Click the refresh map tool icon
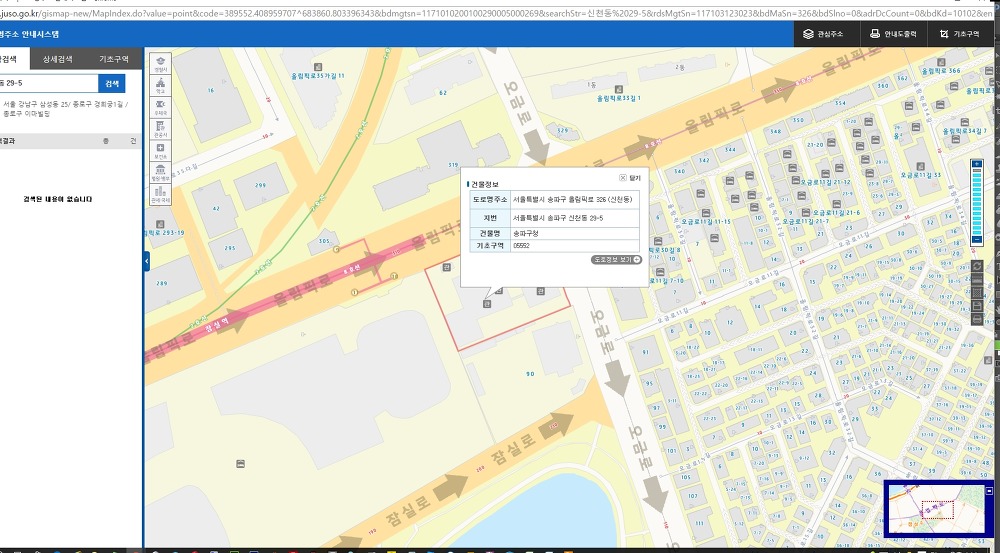Screen dimensions: 1000x553 tap(976, 266)
